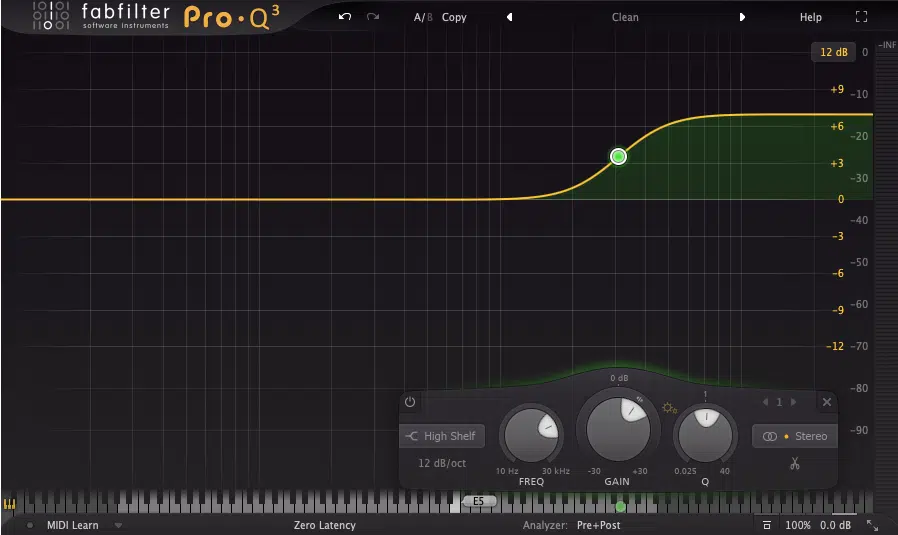
Task: Open the Clean preset menu
Action: (x=625, y=17)
